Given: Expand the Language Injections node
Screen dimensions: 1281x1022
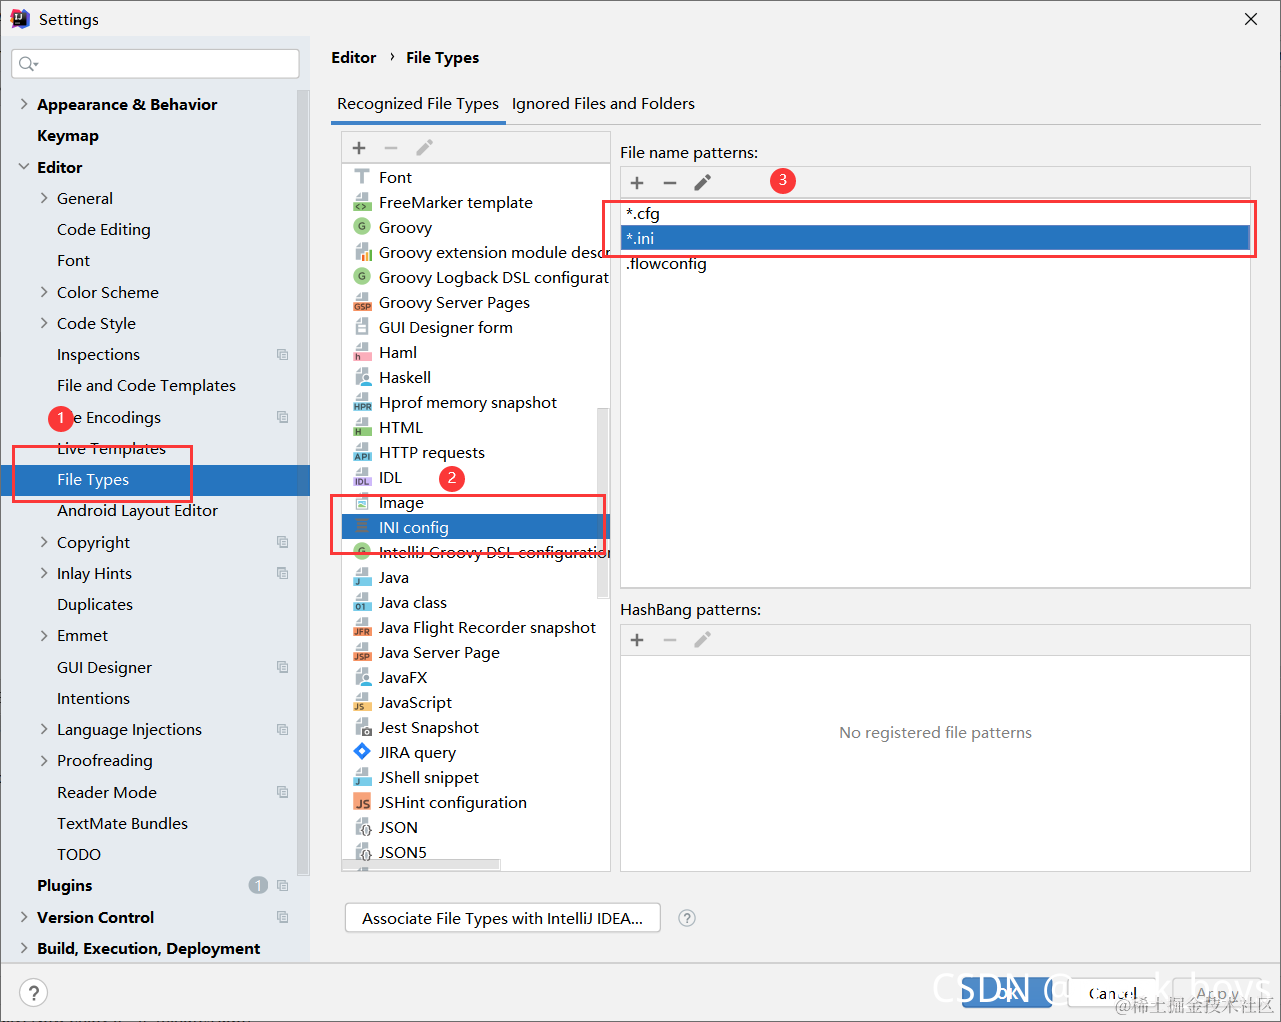Looking at the screenshot, I should [44, 729].
